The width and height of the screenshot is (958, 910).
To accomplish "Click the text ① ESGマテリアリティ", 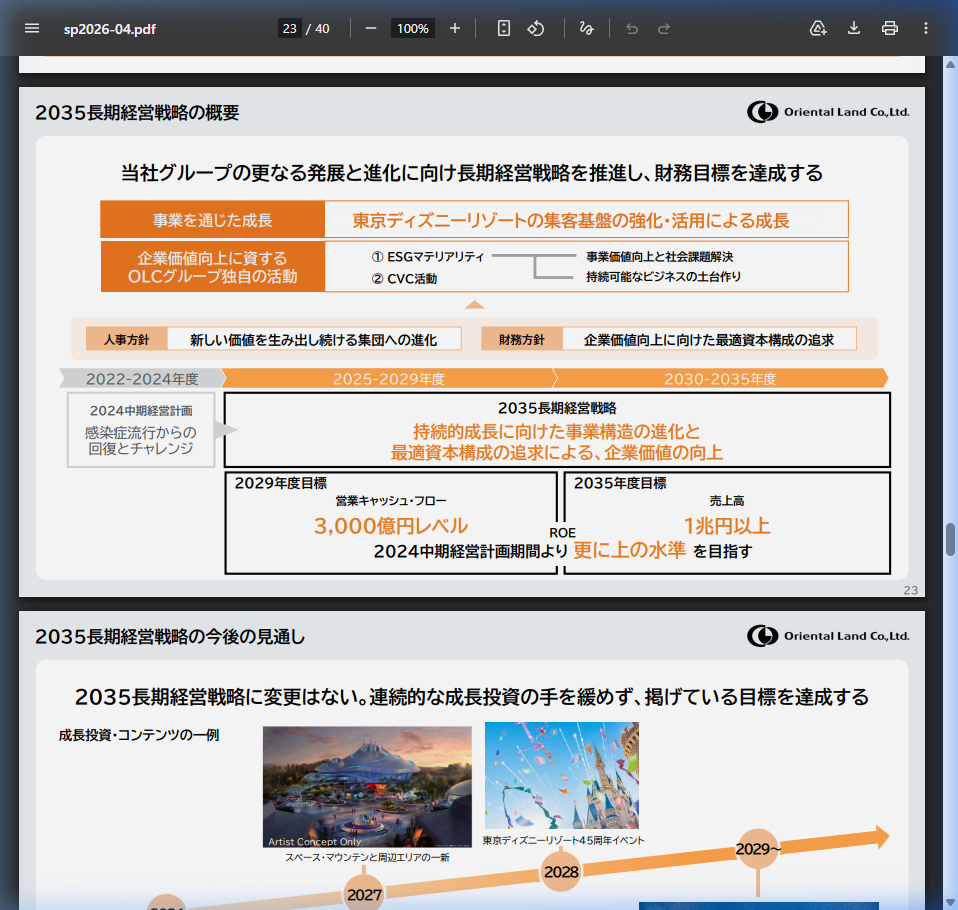I will click(428, 257).
